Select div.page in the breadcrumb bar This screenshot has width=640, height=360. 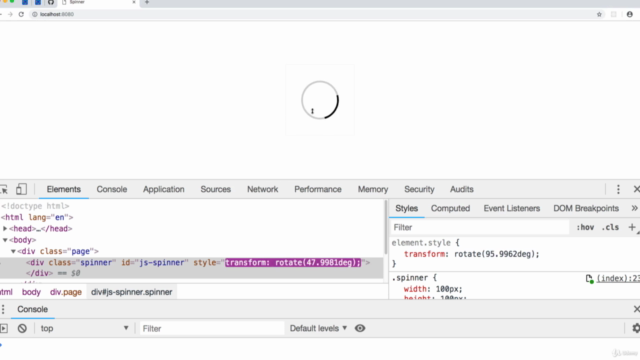tap(66, 292)
